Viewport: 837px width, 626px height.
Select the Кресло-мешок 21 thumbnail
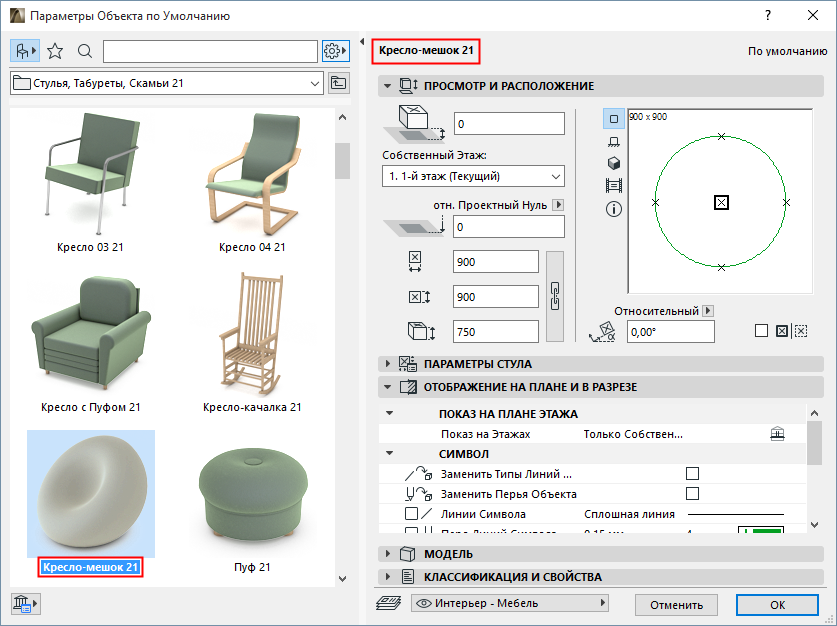click(91, 494)
